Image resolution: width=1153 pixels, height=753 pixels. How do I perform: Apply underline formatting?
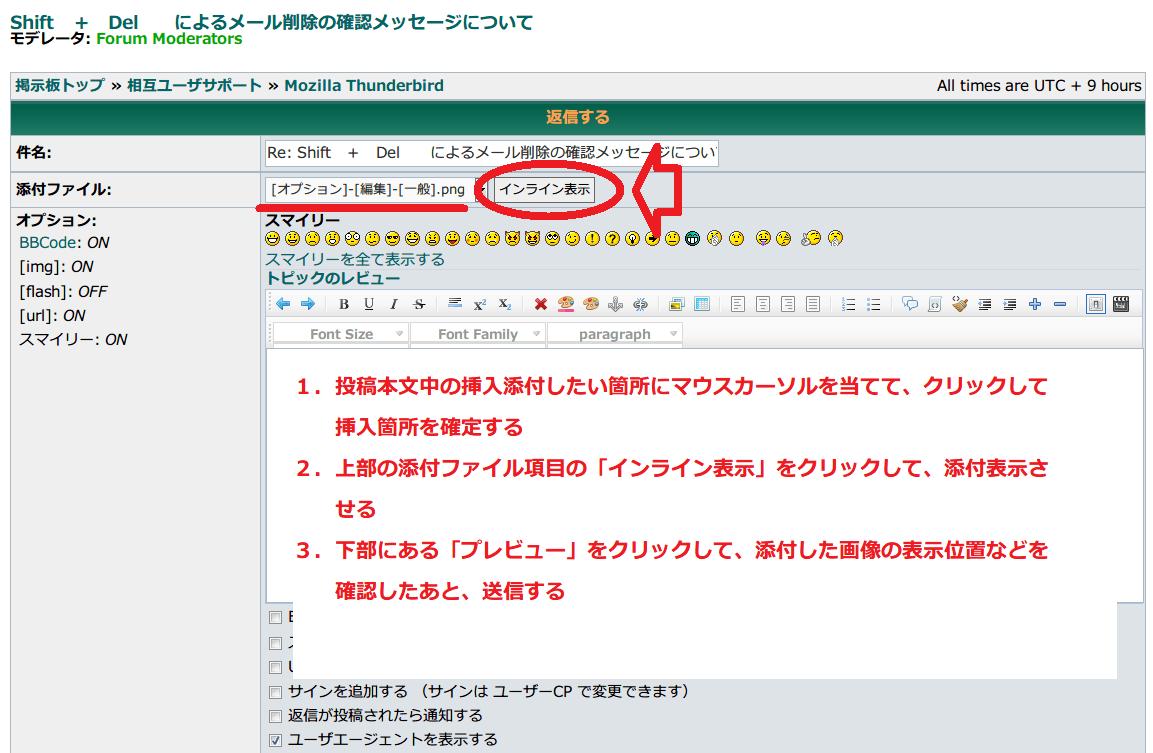(x=369, y=304)
